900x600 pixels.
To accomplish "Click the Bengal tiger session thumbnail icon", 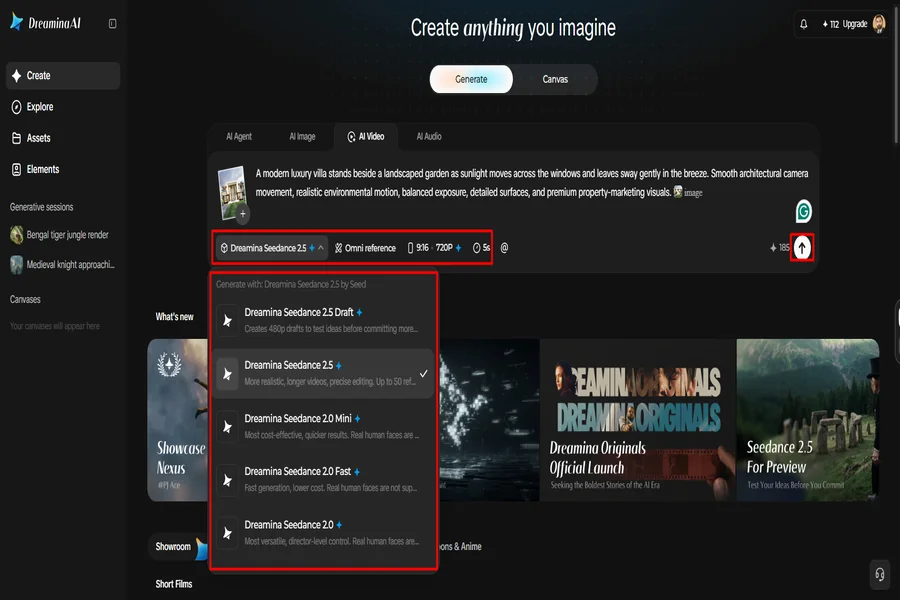I will pyautogui.click(x=17, y=235).
